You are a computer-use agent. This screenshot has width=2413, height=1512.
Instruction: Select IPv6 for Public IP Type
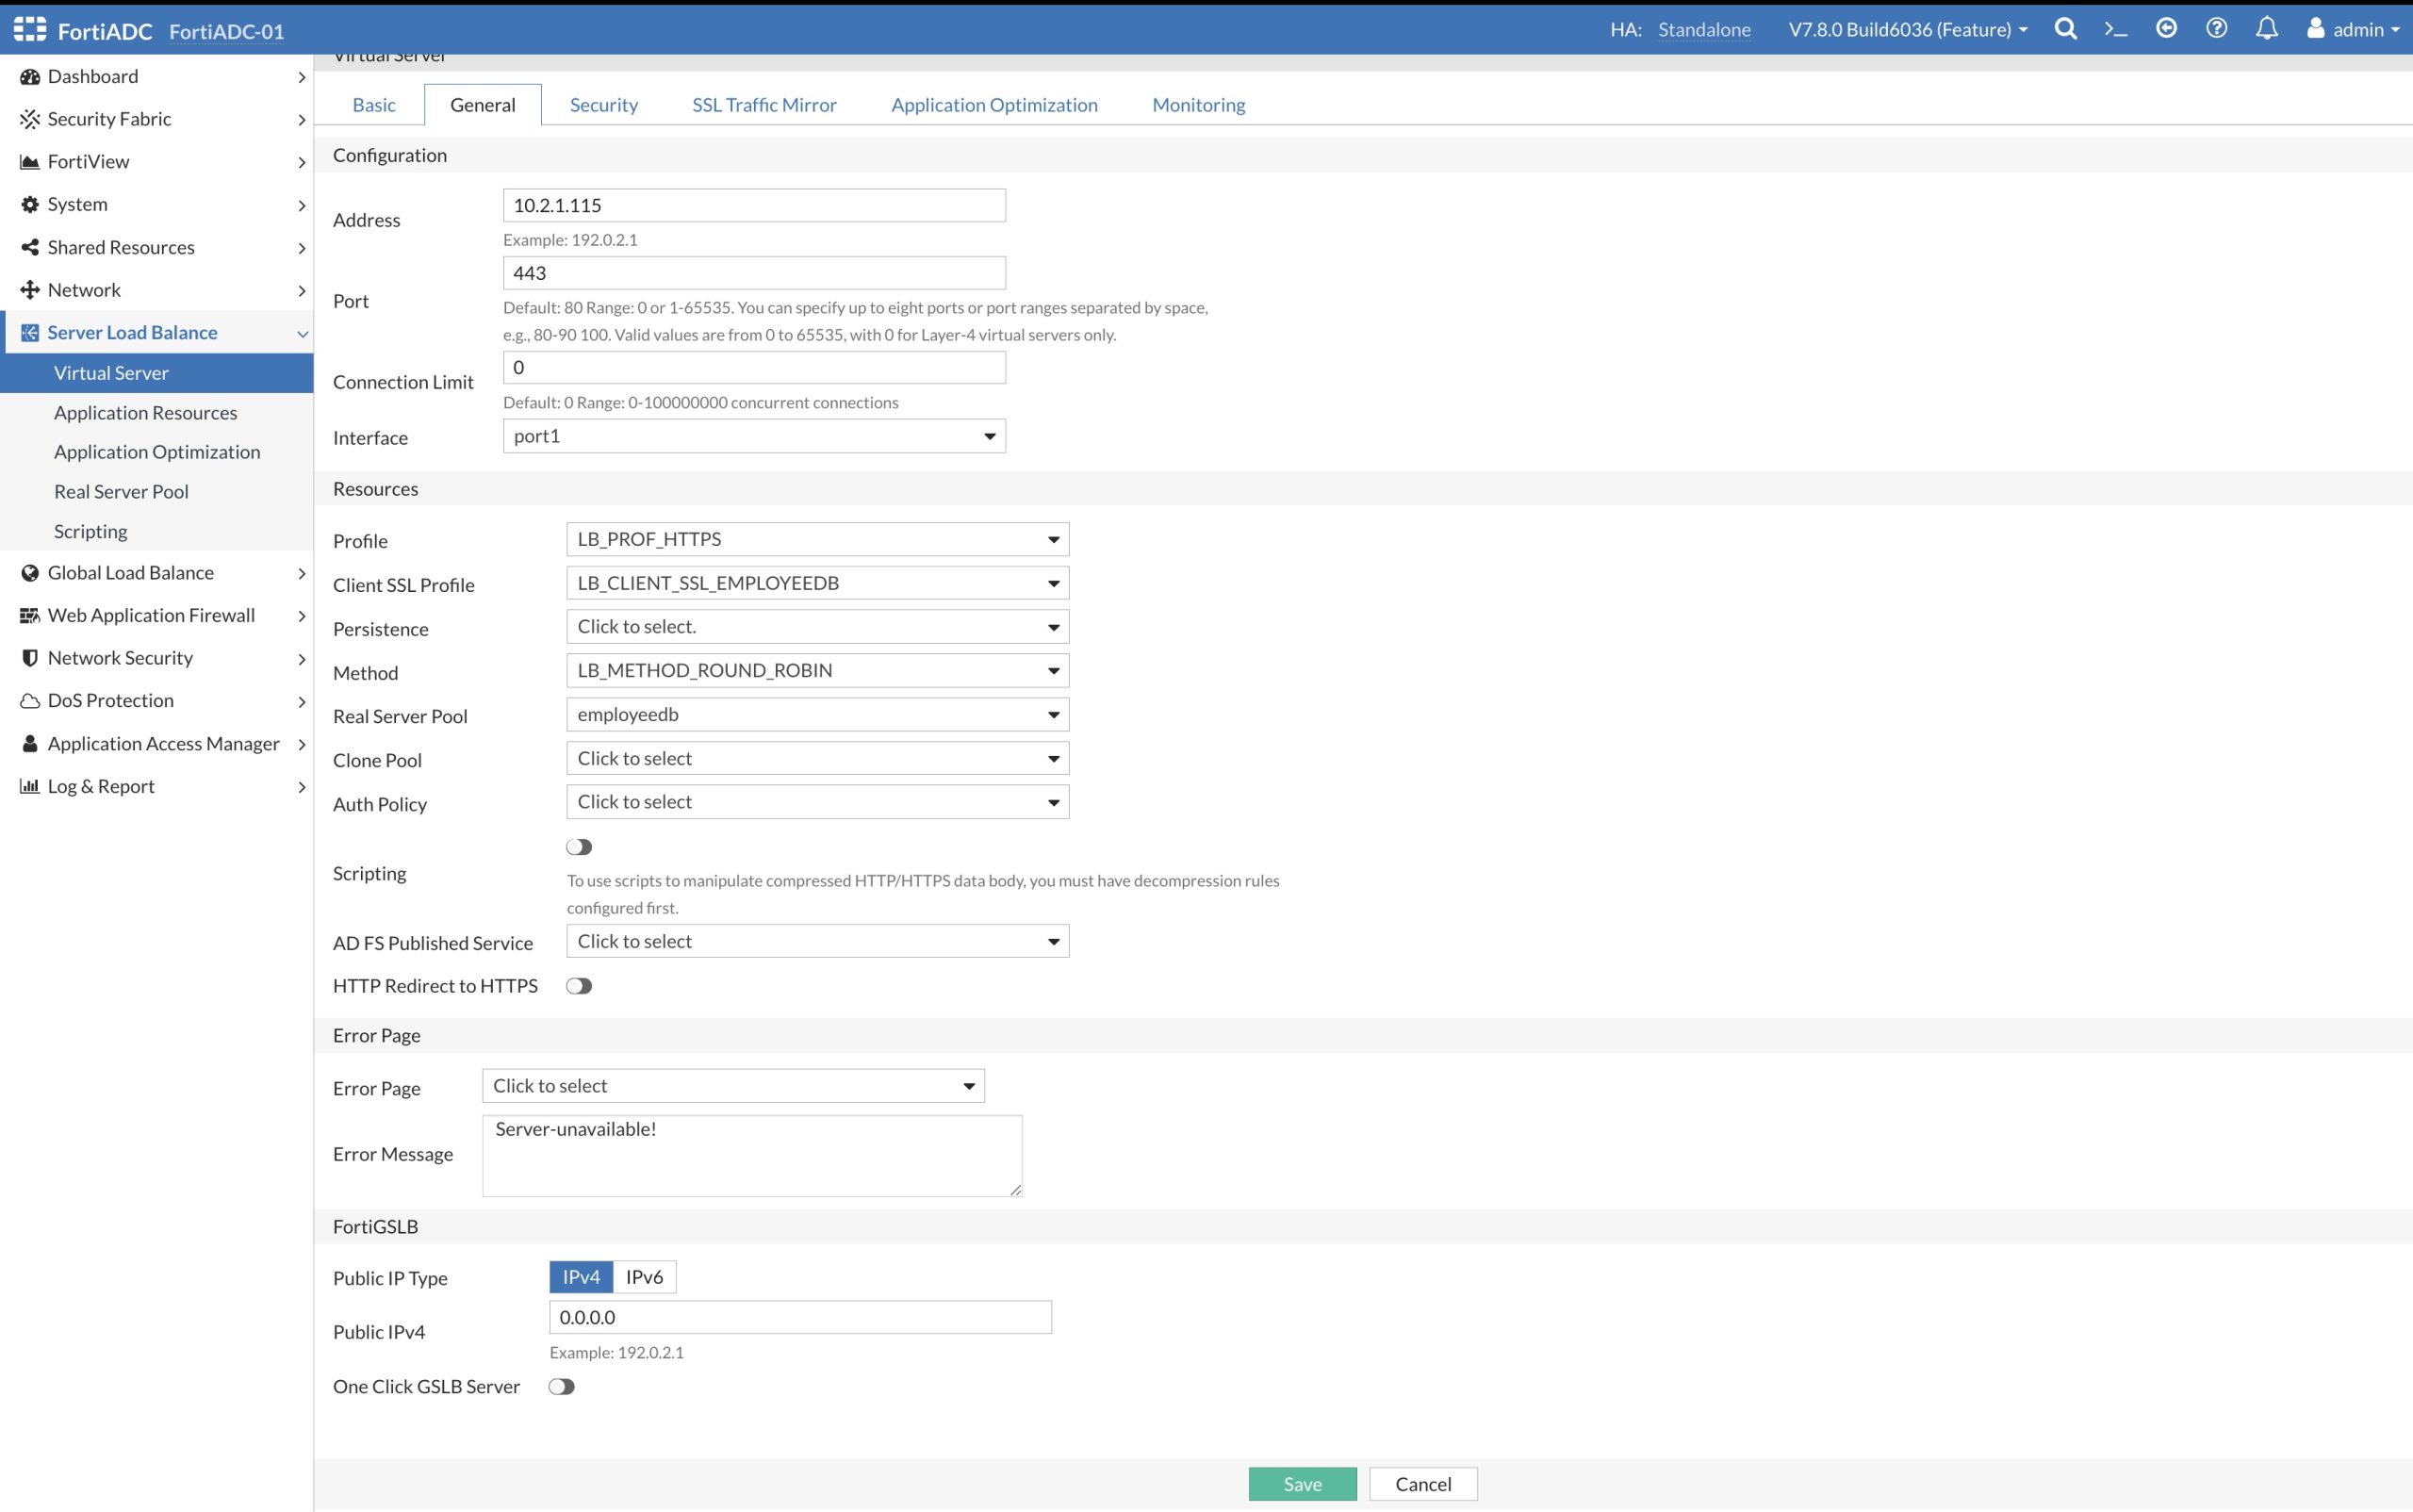[644, 1277]
